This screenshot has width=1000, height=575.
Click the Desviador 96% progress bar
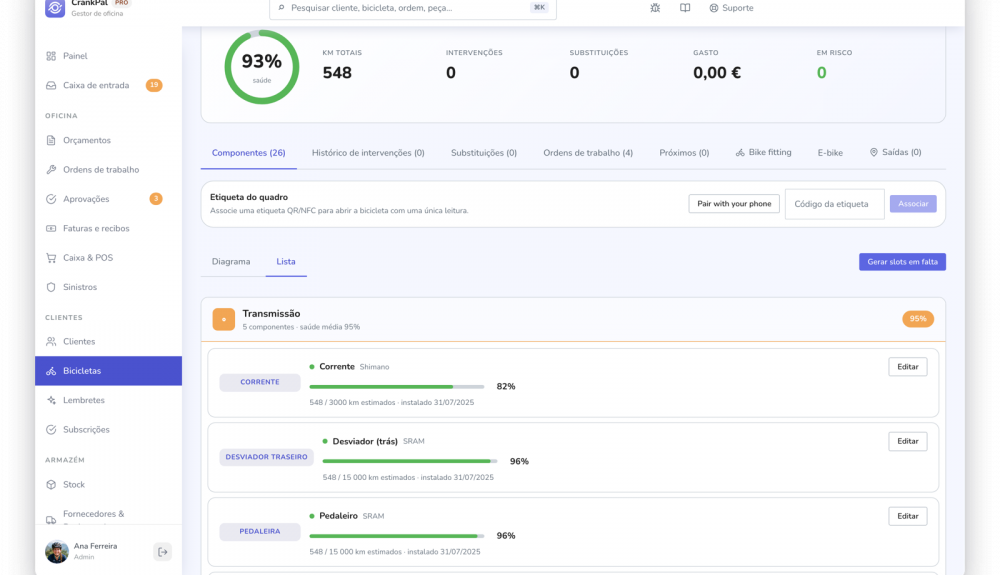coord(410,462)
